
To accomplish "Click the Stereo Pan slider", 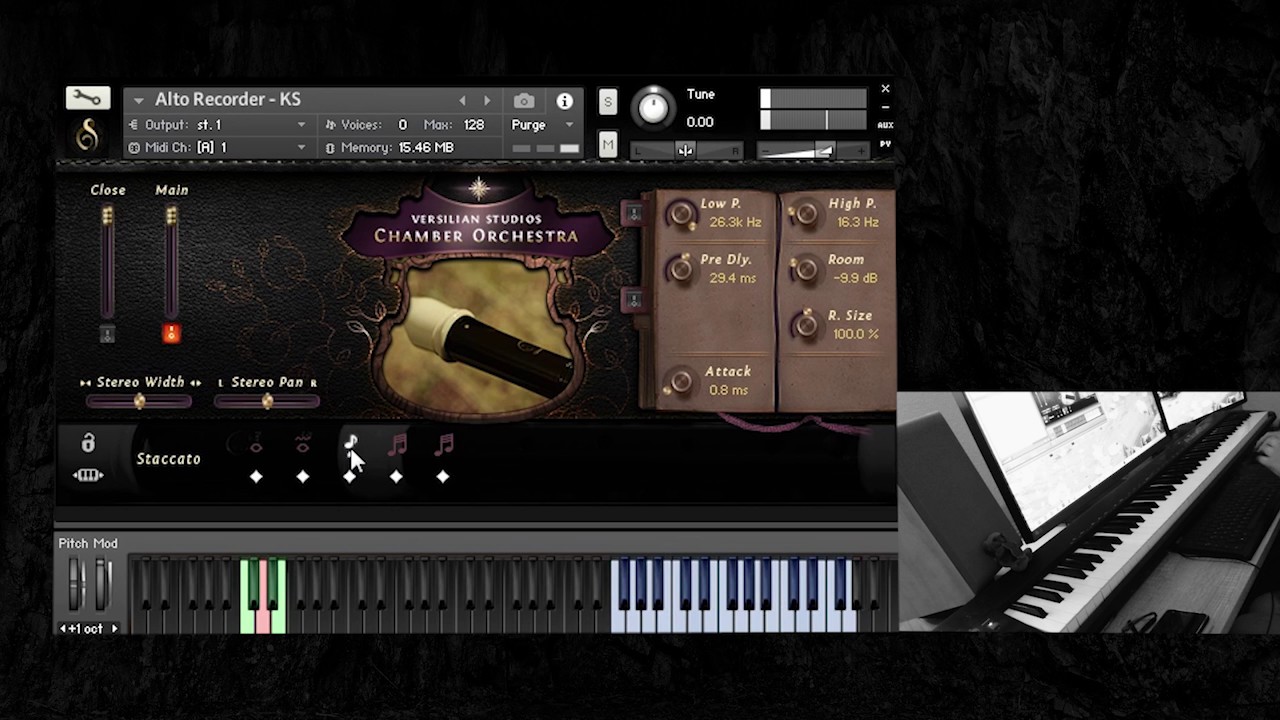I will 267,402.
